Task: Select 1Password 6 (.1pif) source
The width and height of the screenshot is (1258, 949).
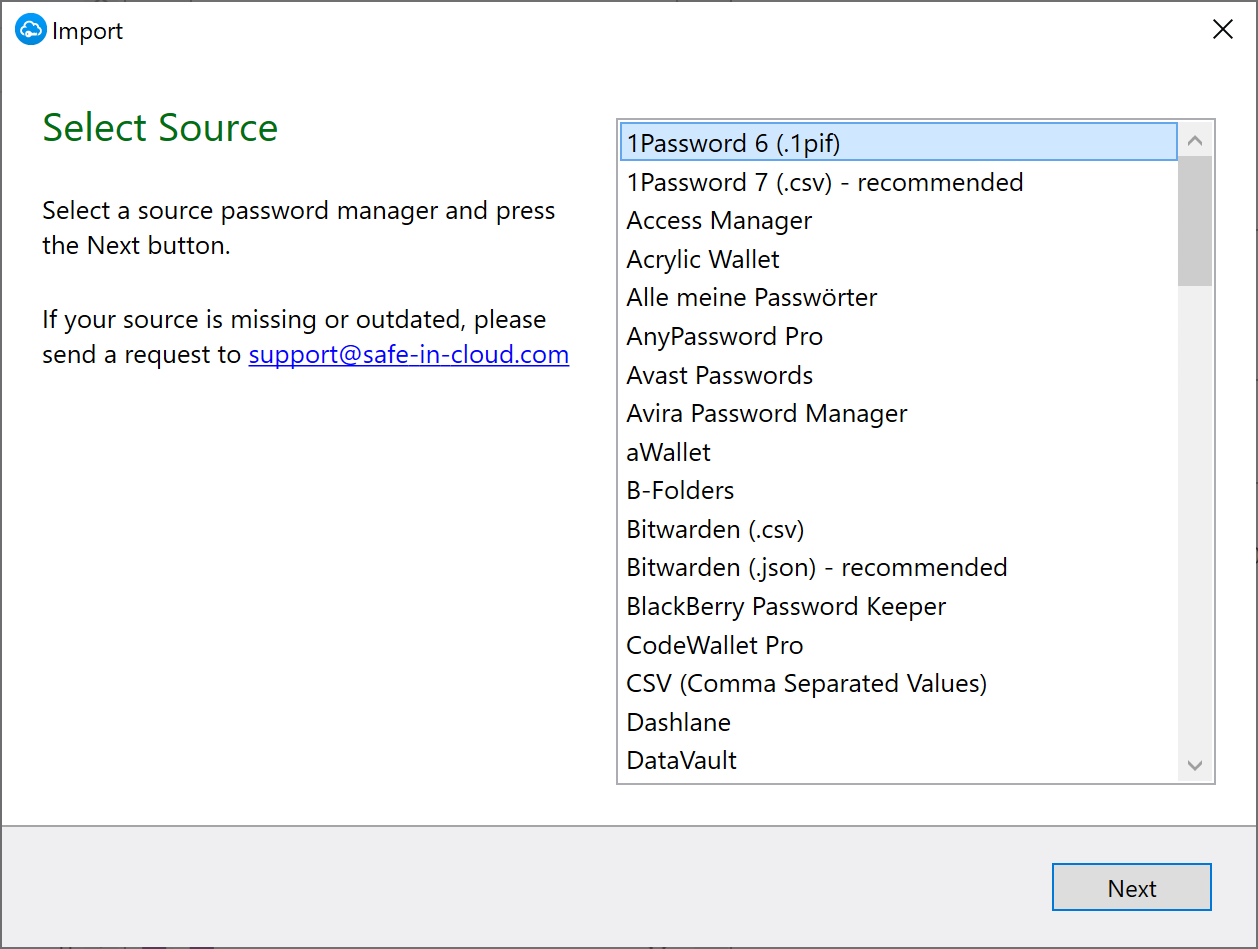Action: tap(898, 143)
